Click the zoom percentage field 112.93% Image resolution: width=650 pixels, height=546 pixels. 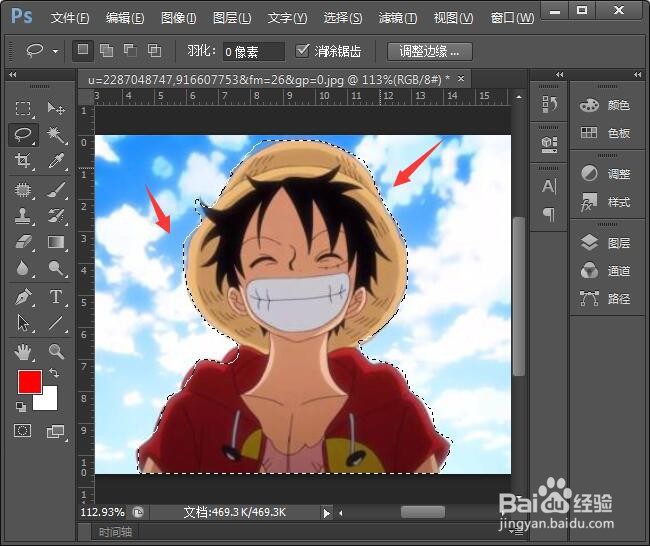[x=102, y=512]
